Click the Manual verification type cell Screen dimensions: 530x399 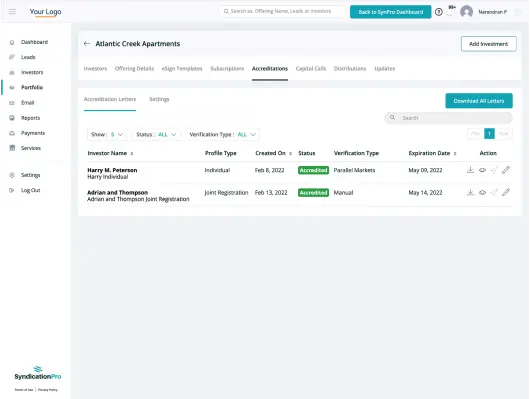(x=343, y=193)
